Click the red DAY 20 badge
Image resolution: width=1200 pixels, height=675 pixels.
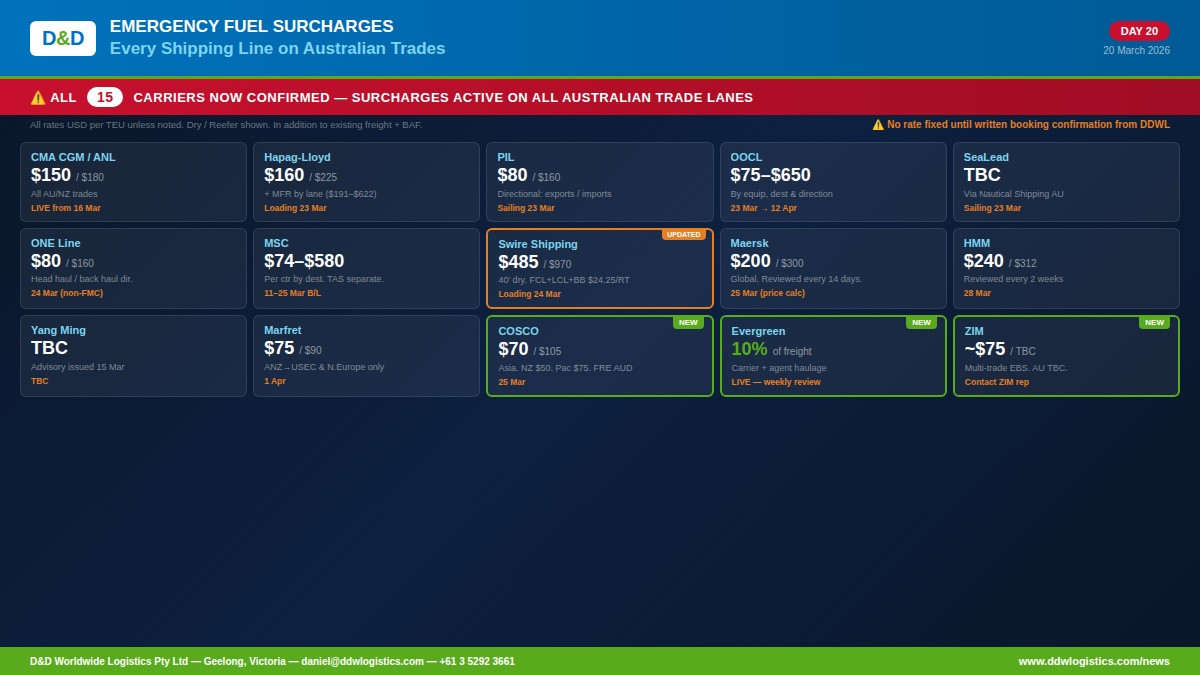coord(1138,31)
